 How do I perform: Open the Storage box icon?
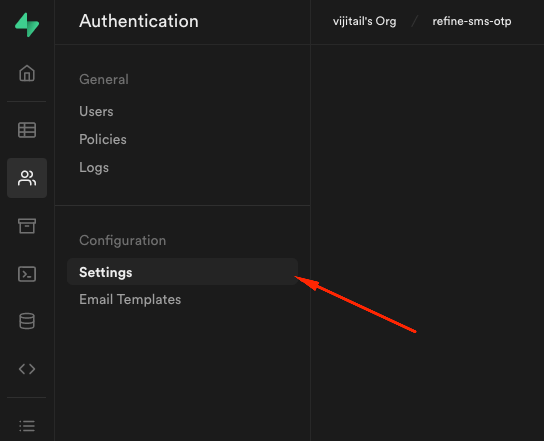(x=27, y=226)
